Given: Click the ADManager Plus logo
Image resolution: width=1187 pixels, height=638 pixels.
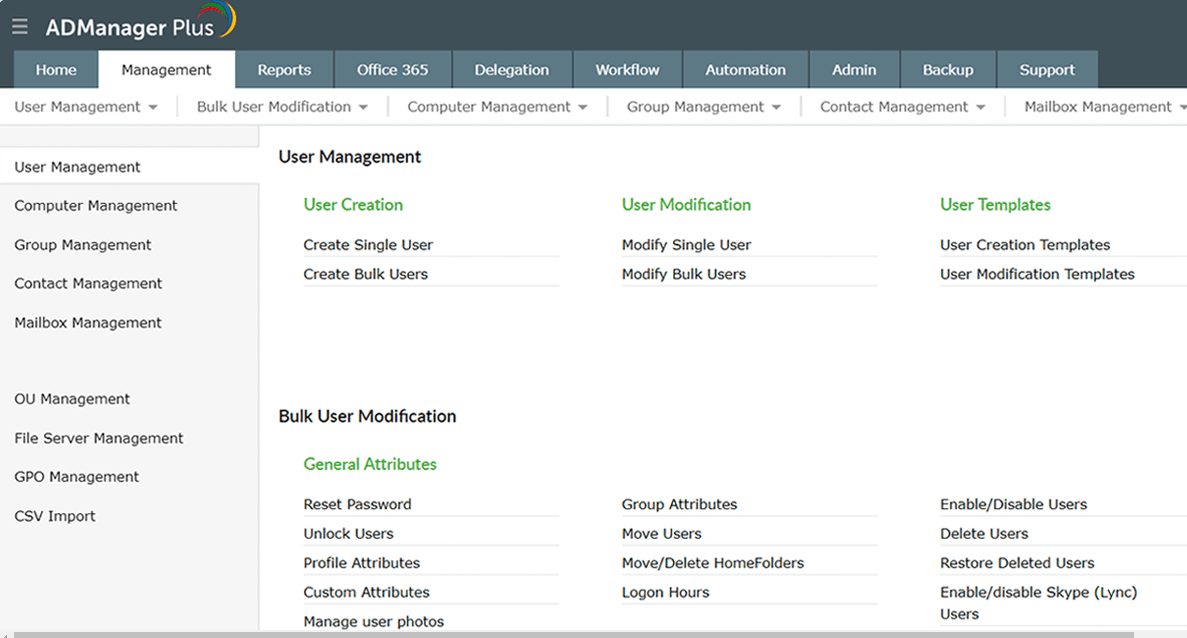Looking at the screenshot, I should [130, 27].
